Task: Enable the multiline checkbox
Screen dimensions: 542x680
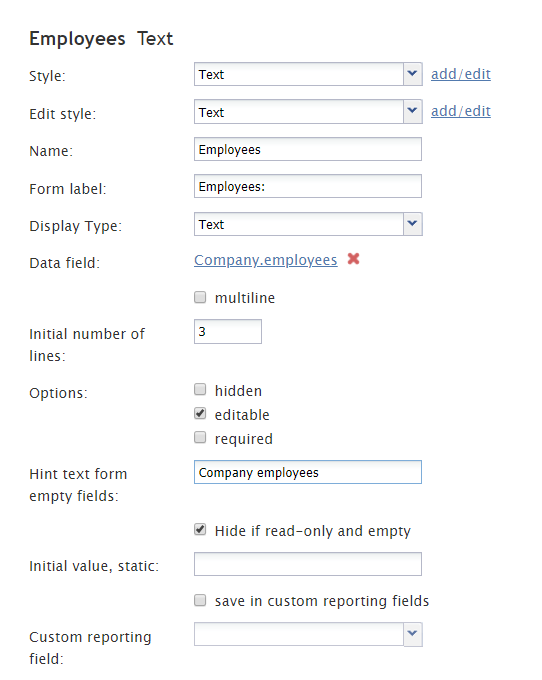Action: (200, 297)
